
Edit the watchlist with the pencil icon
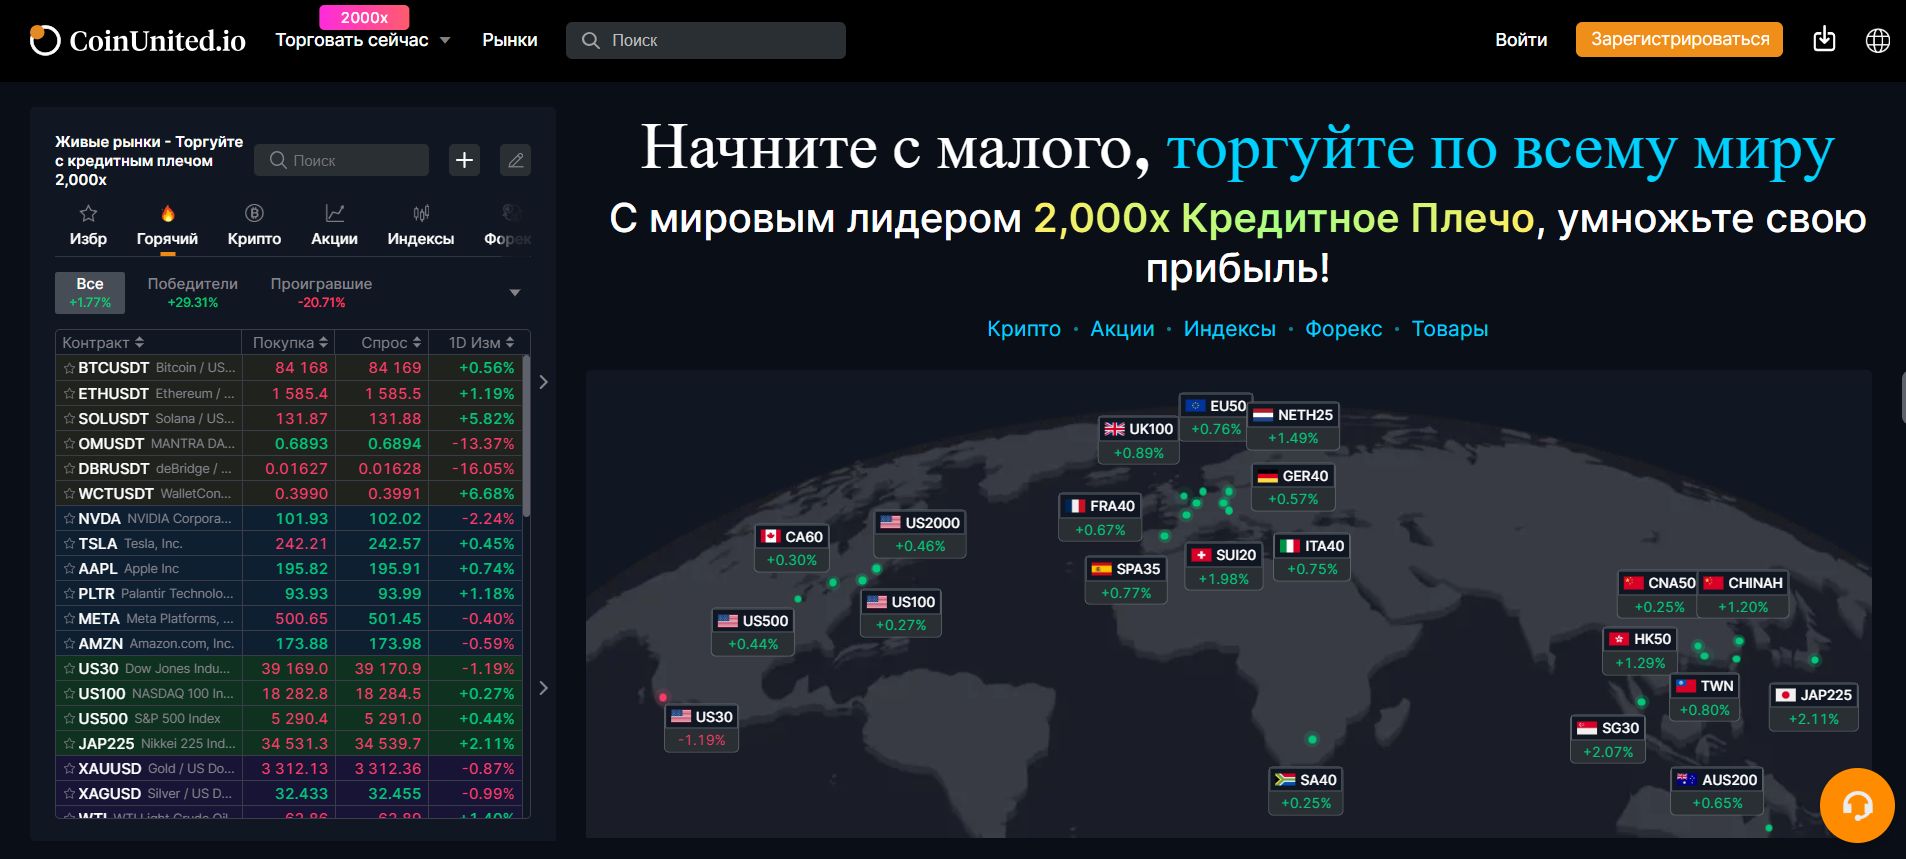click(516, 160)
